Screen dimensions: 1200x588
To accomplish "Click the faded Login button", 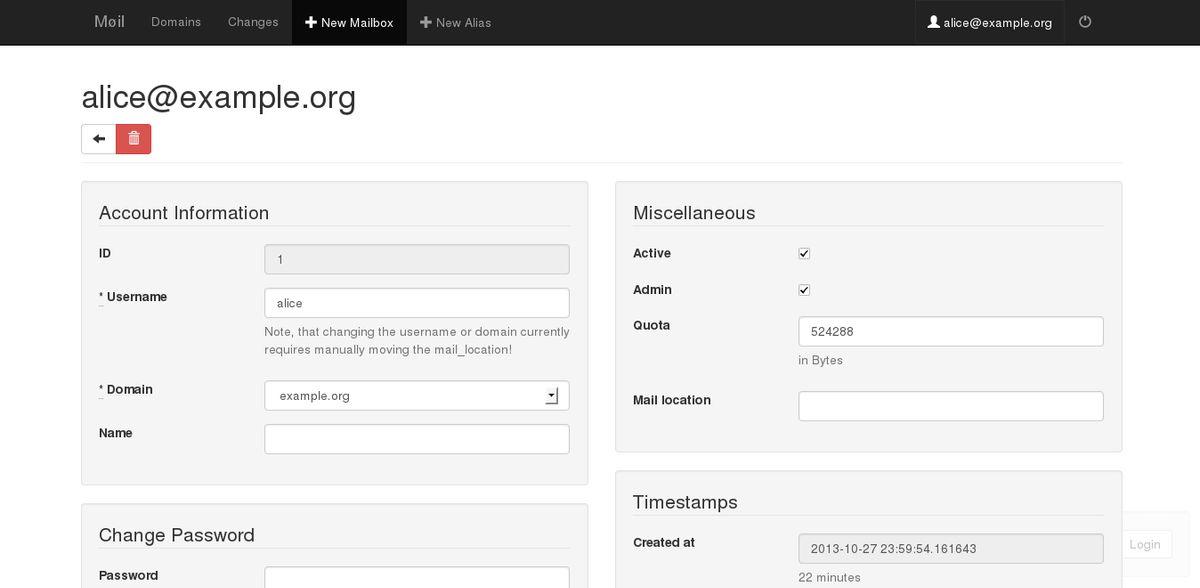I will click(1144, 544).
